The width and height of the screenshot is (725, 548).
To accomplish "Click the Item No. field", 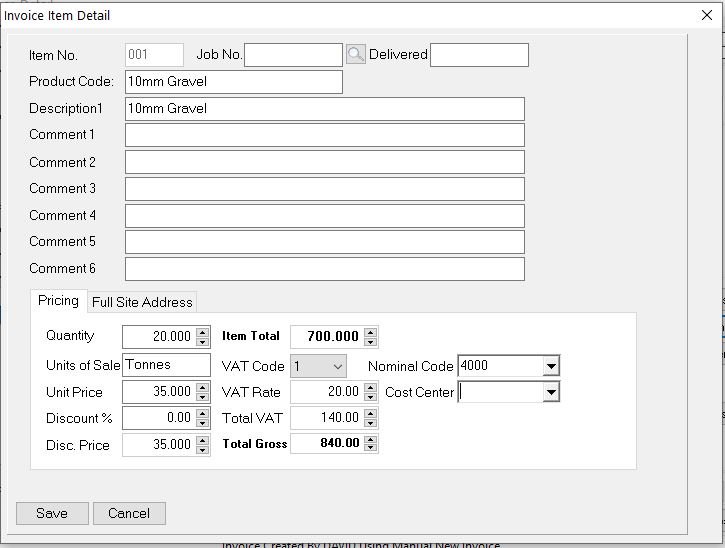I will tap(154, 55).
